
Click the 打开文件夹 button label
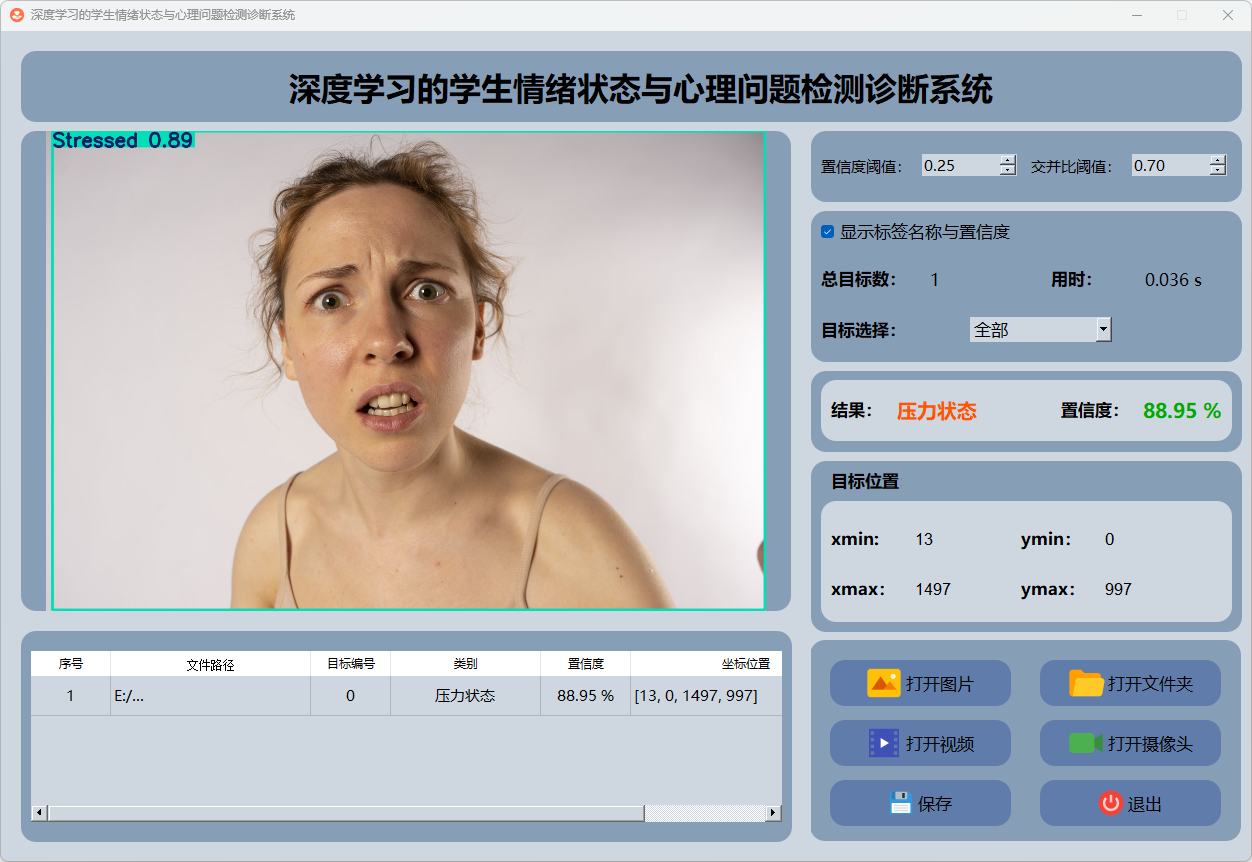pos(1150,685)
